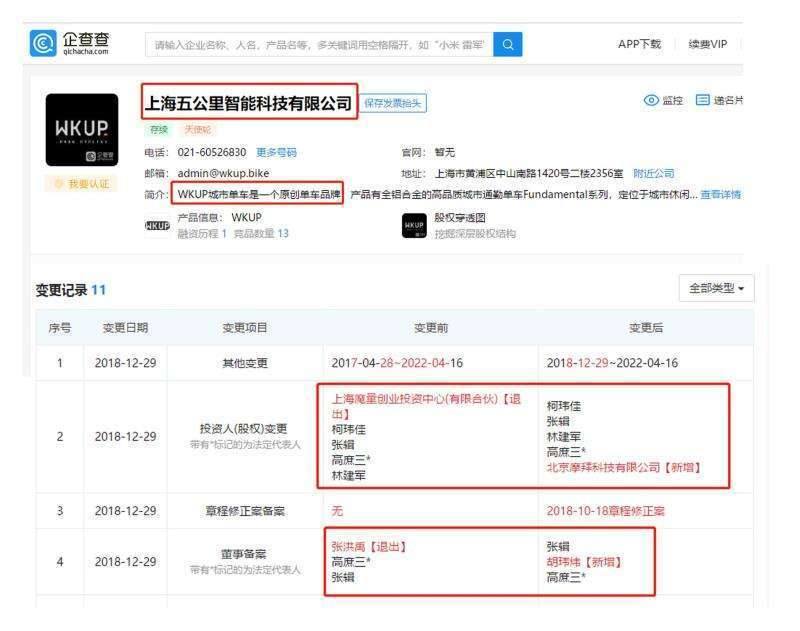This screenshot has height=631, width=800.
Task: Click 北京摩拜科技有限公司【新增】 entry
Action: pyautogui.click(x=624, y=467)
